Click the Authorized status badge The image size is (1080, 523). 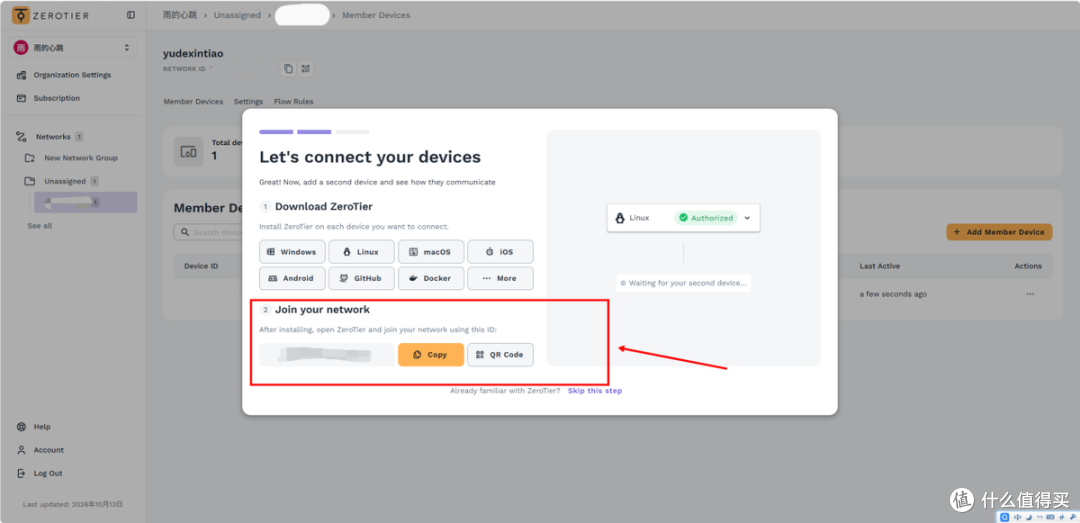[705, 218]
